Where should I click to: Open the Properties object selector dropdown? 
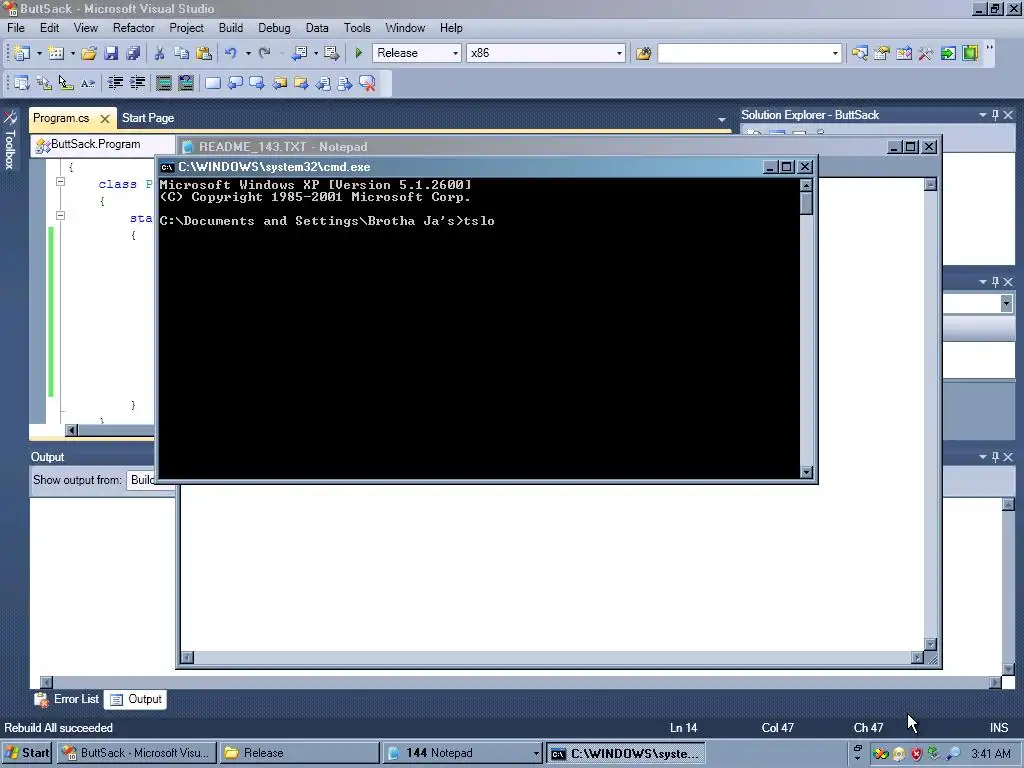coord(1006,304)
